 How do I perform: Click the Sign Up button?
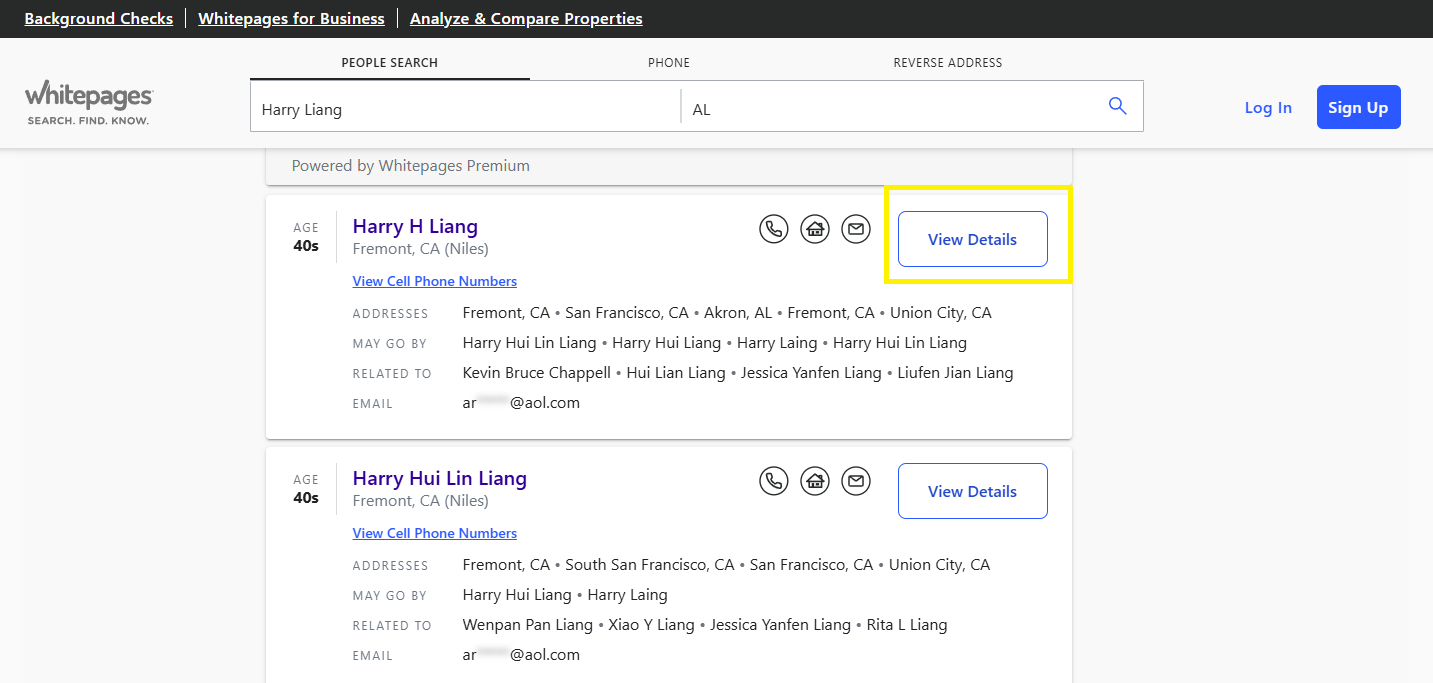click(x=1358, y=107)
